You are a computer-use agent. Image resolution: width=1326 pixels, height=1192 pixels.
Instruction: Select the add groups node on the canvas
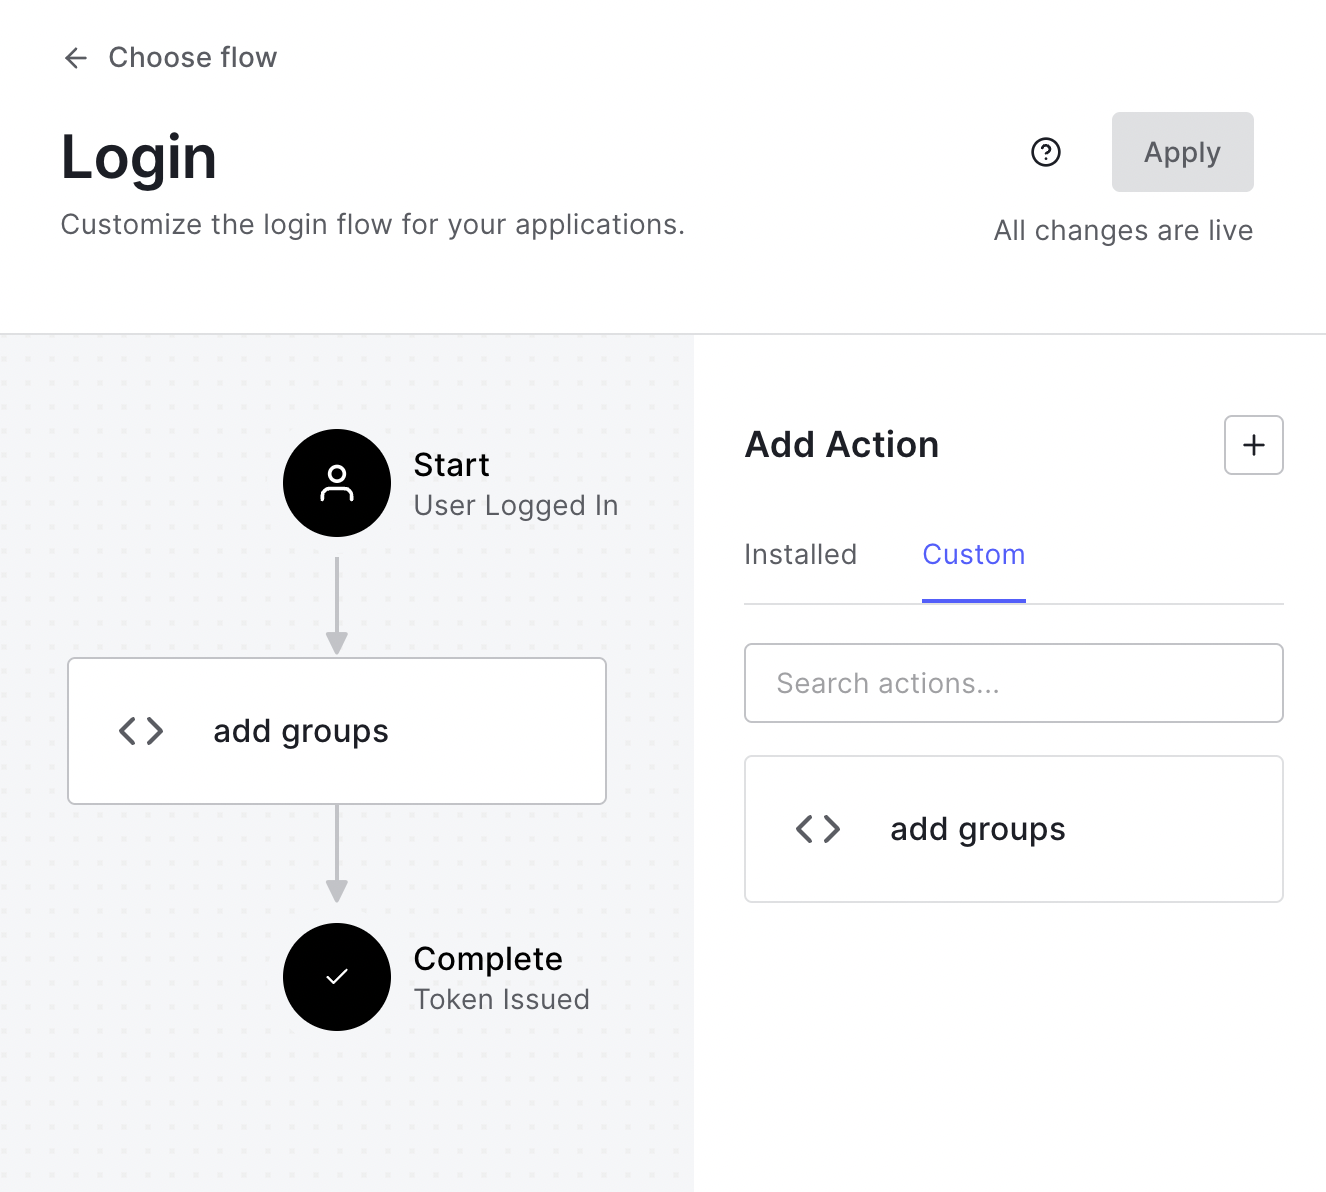point(336,730)
